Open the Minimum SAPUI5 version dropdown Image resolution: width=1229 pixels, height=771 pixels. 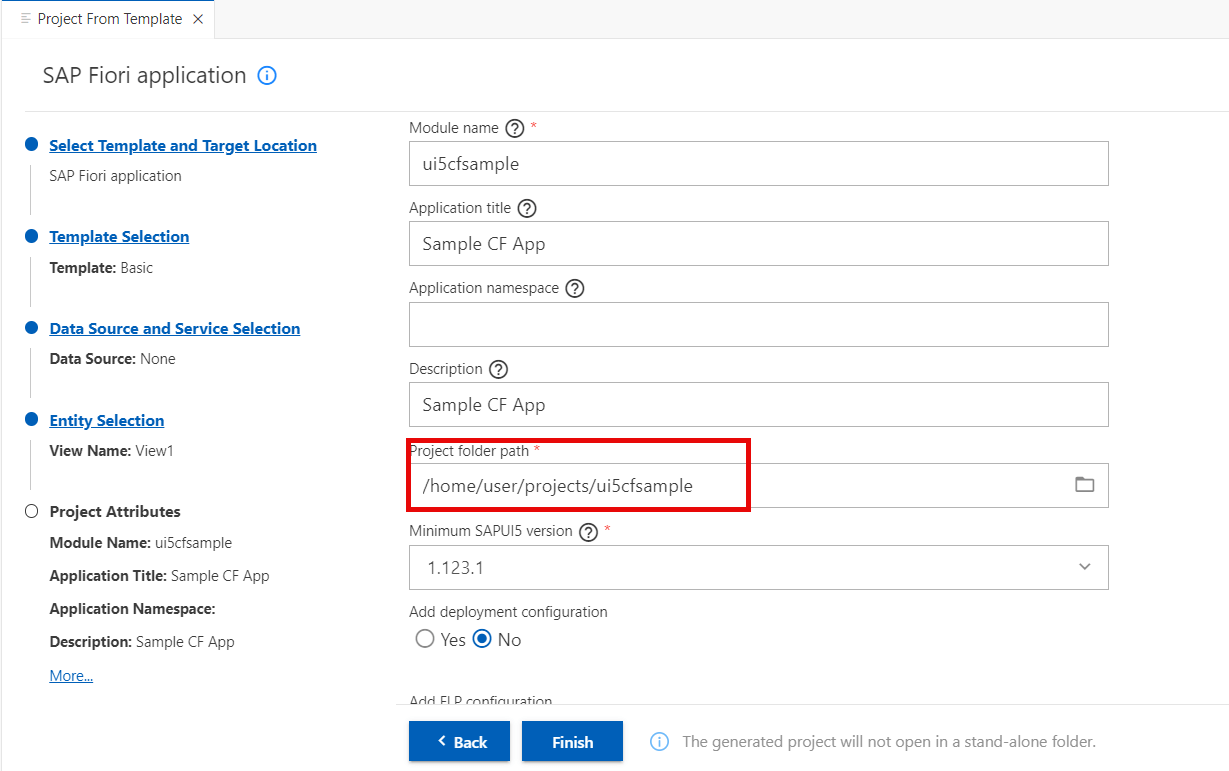(x=1084, y=567)
